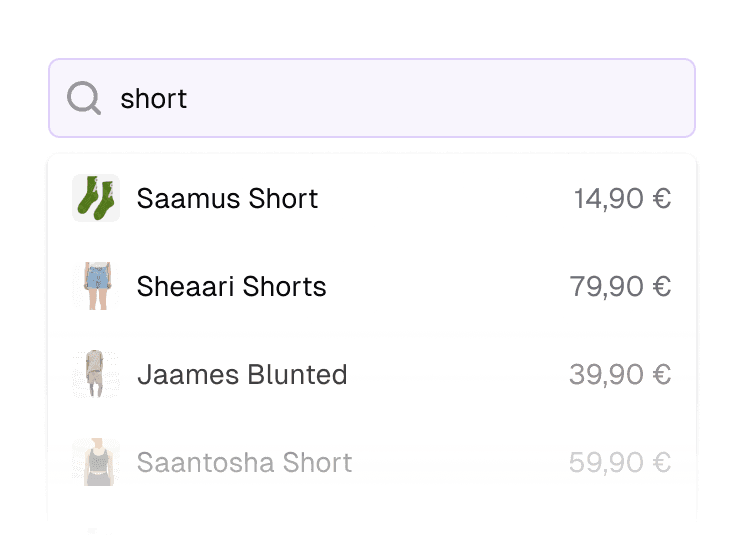
Task: Select the 39,90 € price label
Action: (x=620, y=374)
